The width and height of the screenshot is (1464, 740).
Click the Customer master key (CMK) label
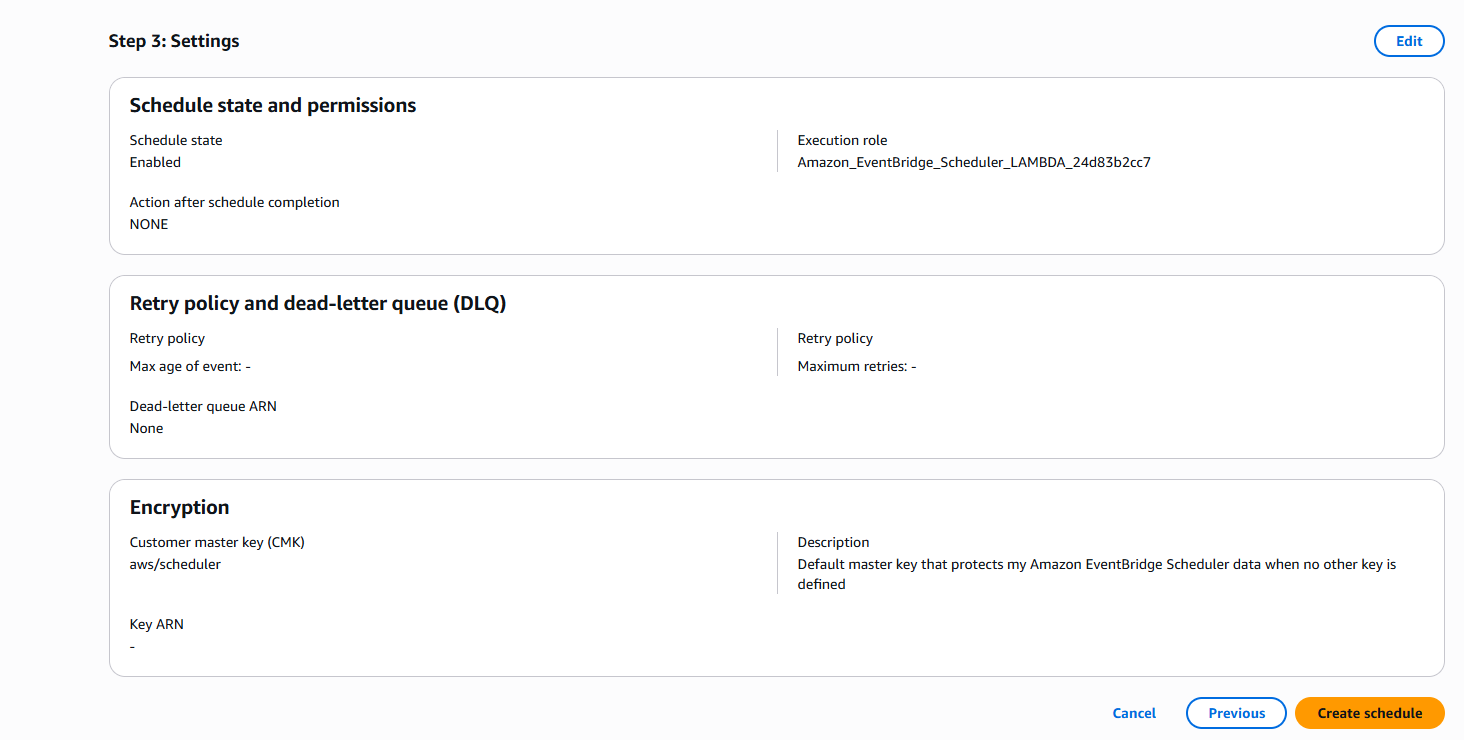(217, 542)
